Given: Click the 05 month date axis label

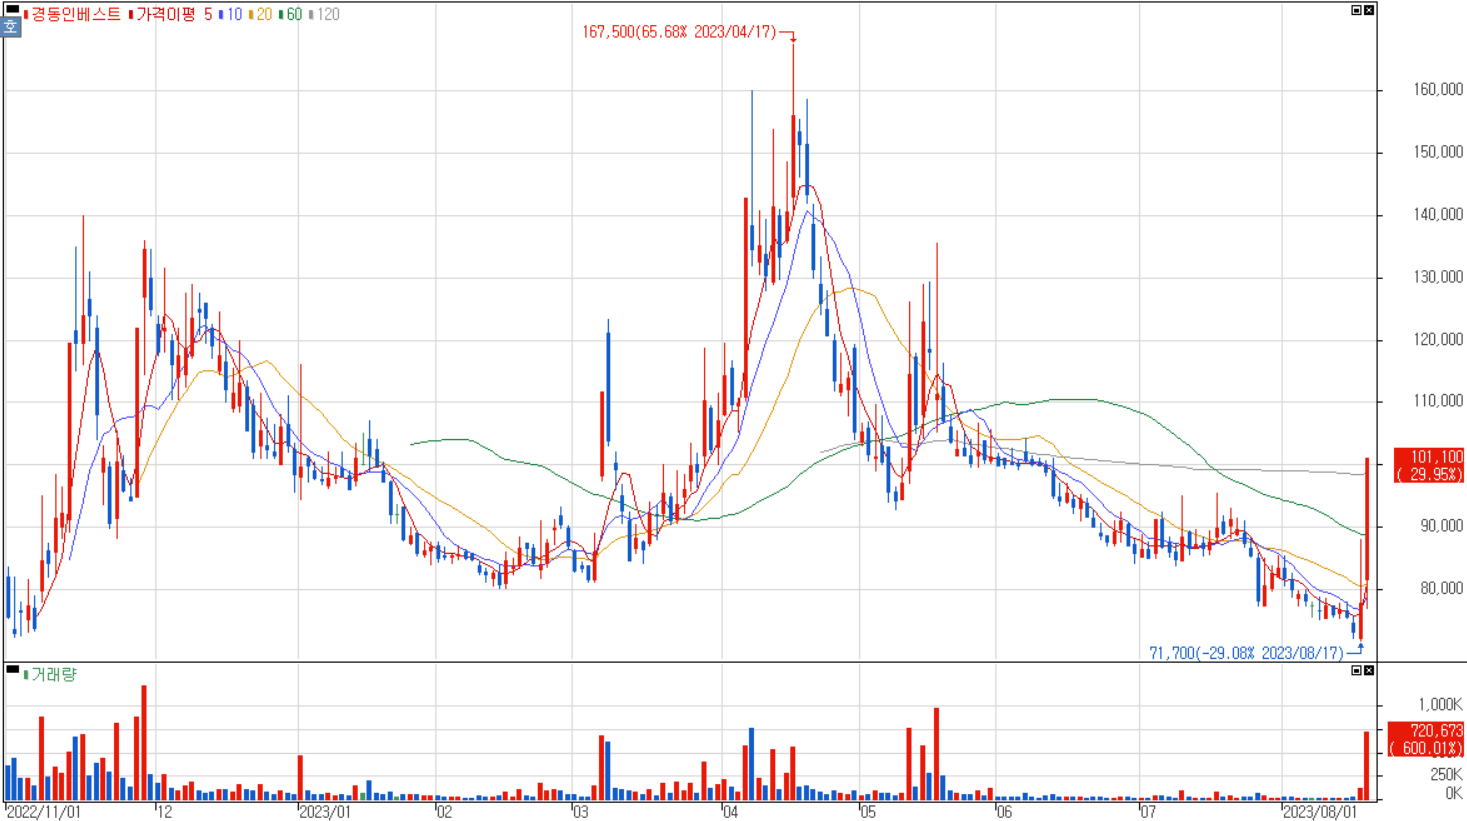Looking at the screenshot, I should tap(868, 812).
